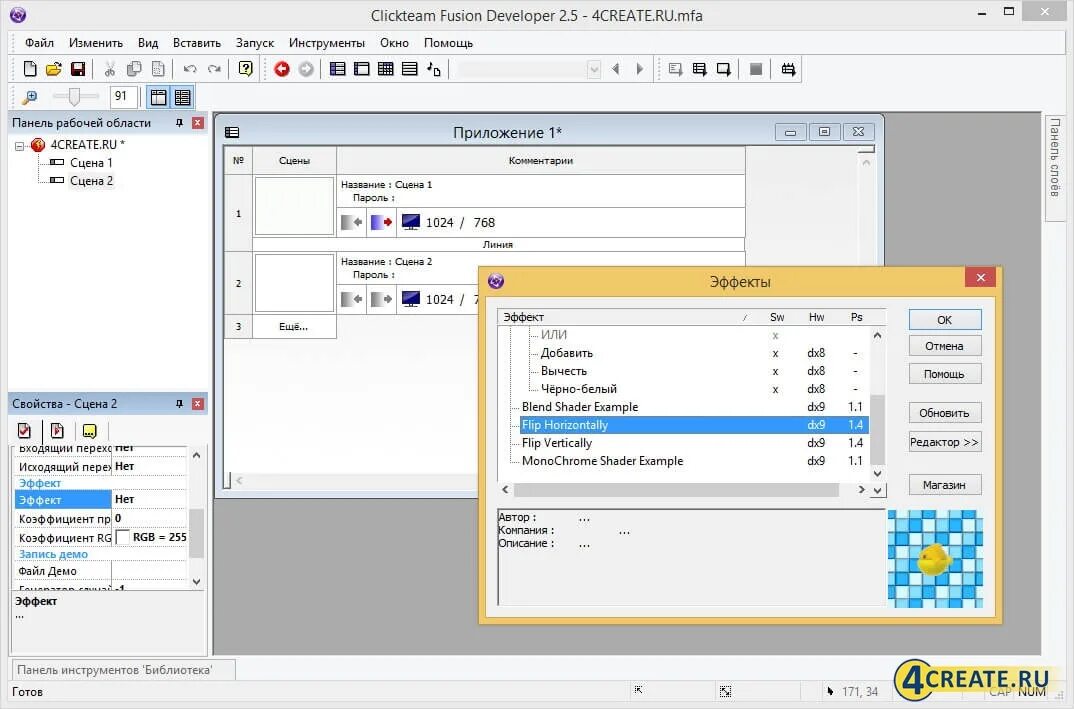Open the Storyboard editor icon
The height and width of the screenshot is (709, 1074).
pos(338,69)
